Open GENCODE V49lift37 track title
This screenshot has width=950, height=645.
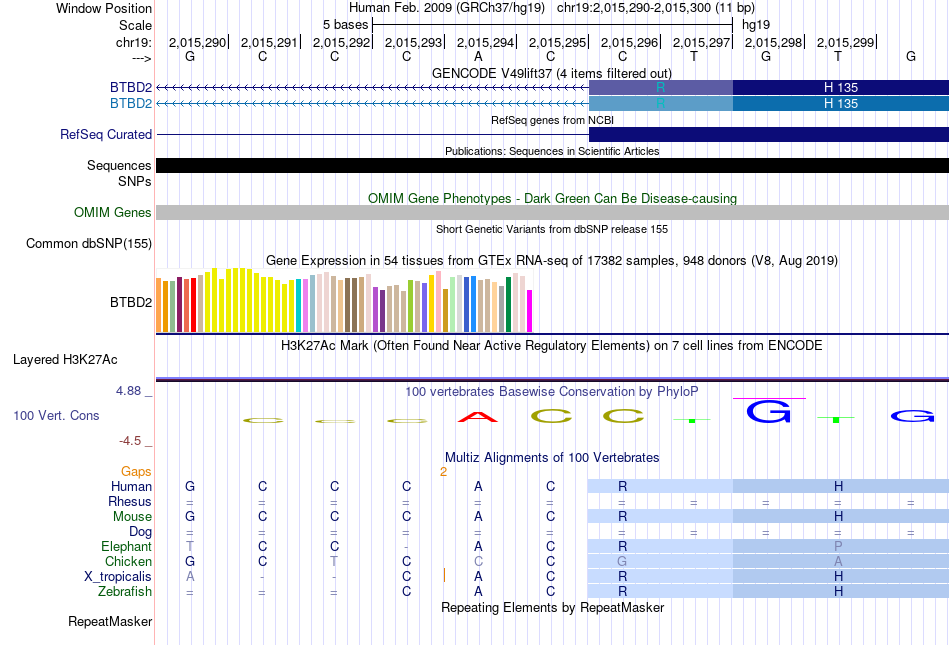click(x=552, y=73)
